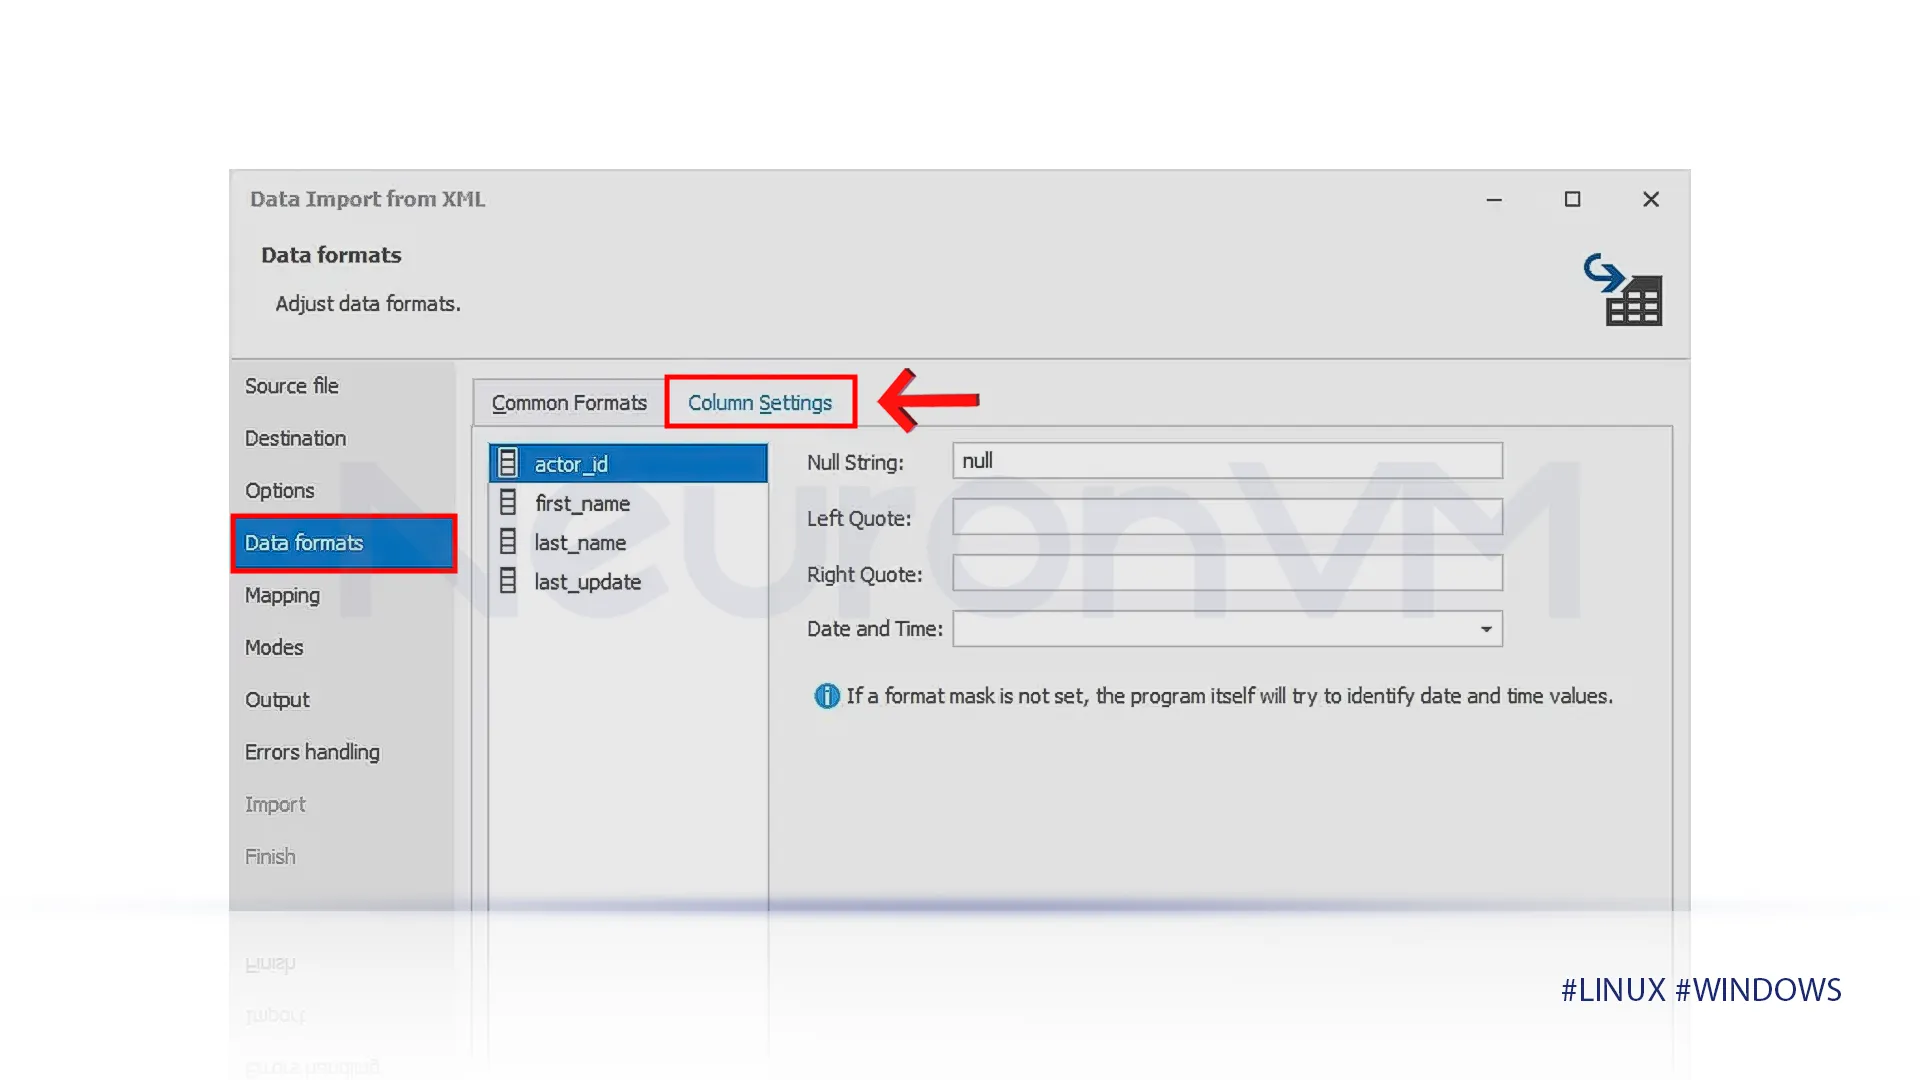Navigate to the Mapping step
This screenshot has width=1920, height=1080.
coord(282,595)
